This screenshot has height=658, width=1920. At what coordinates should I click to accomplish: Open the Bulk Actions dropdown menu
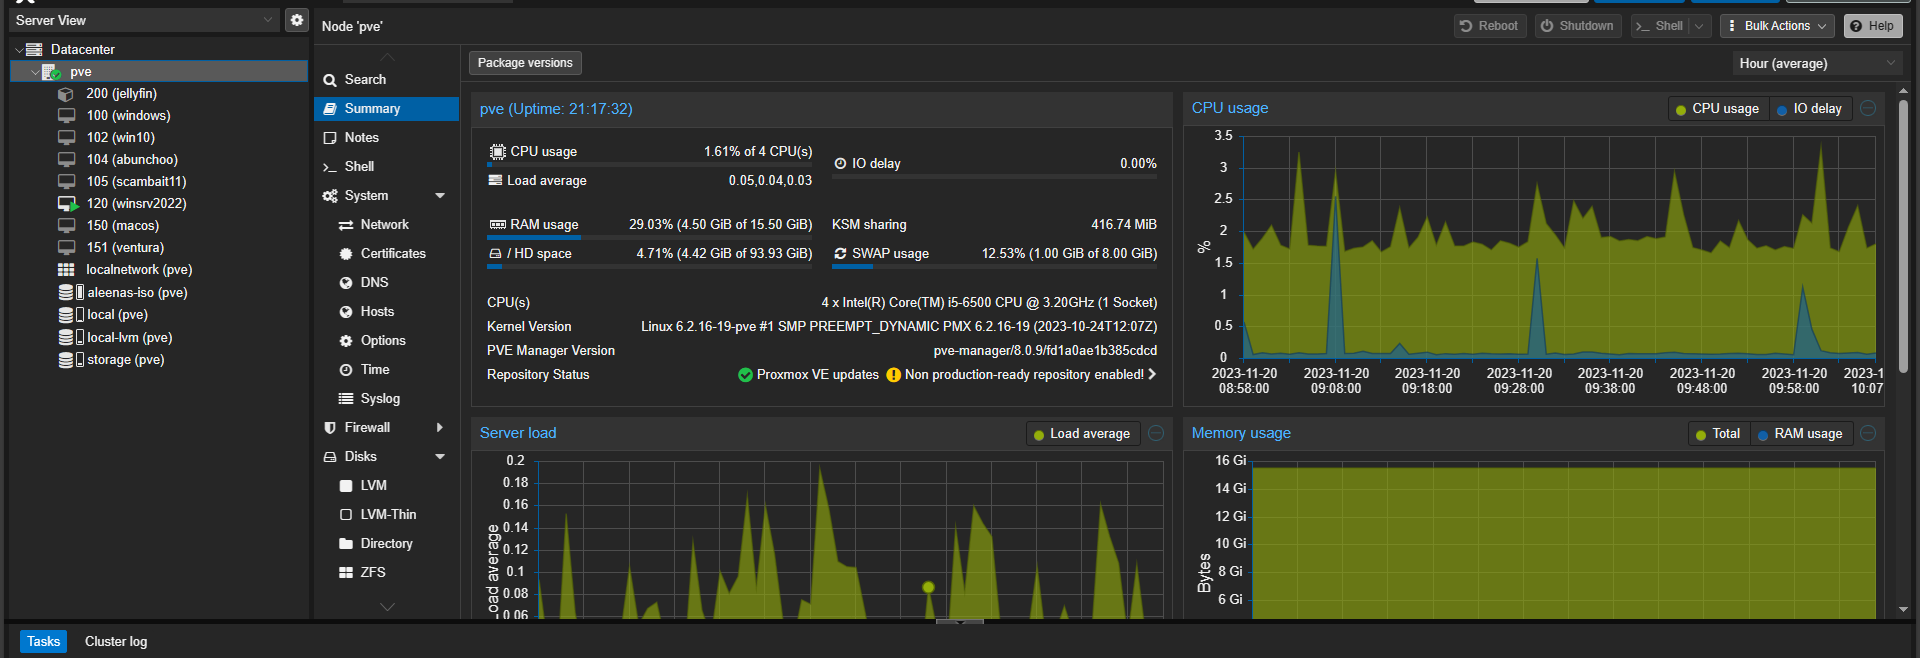(1777, 26)
